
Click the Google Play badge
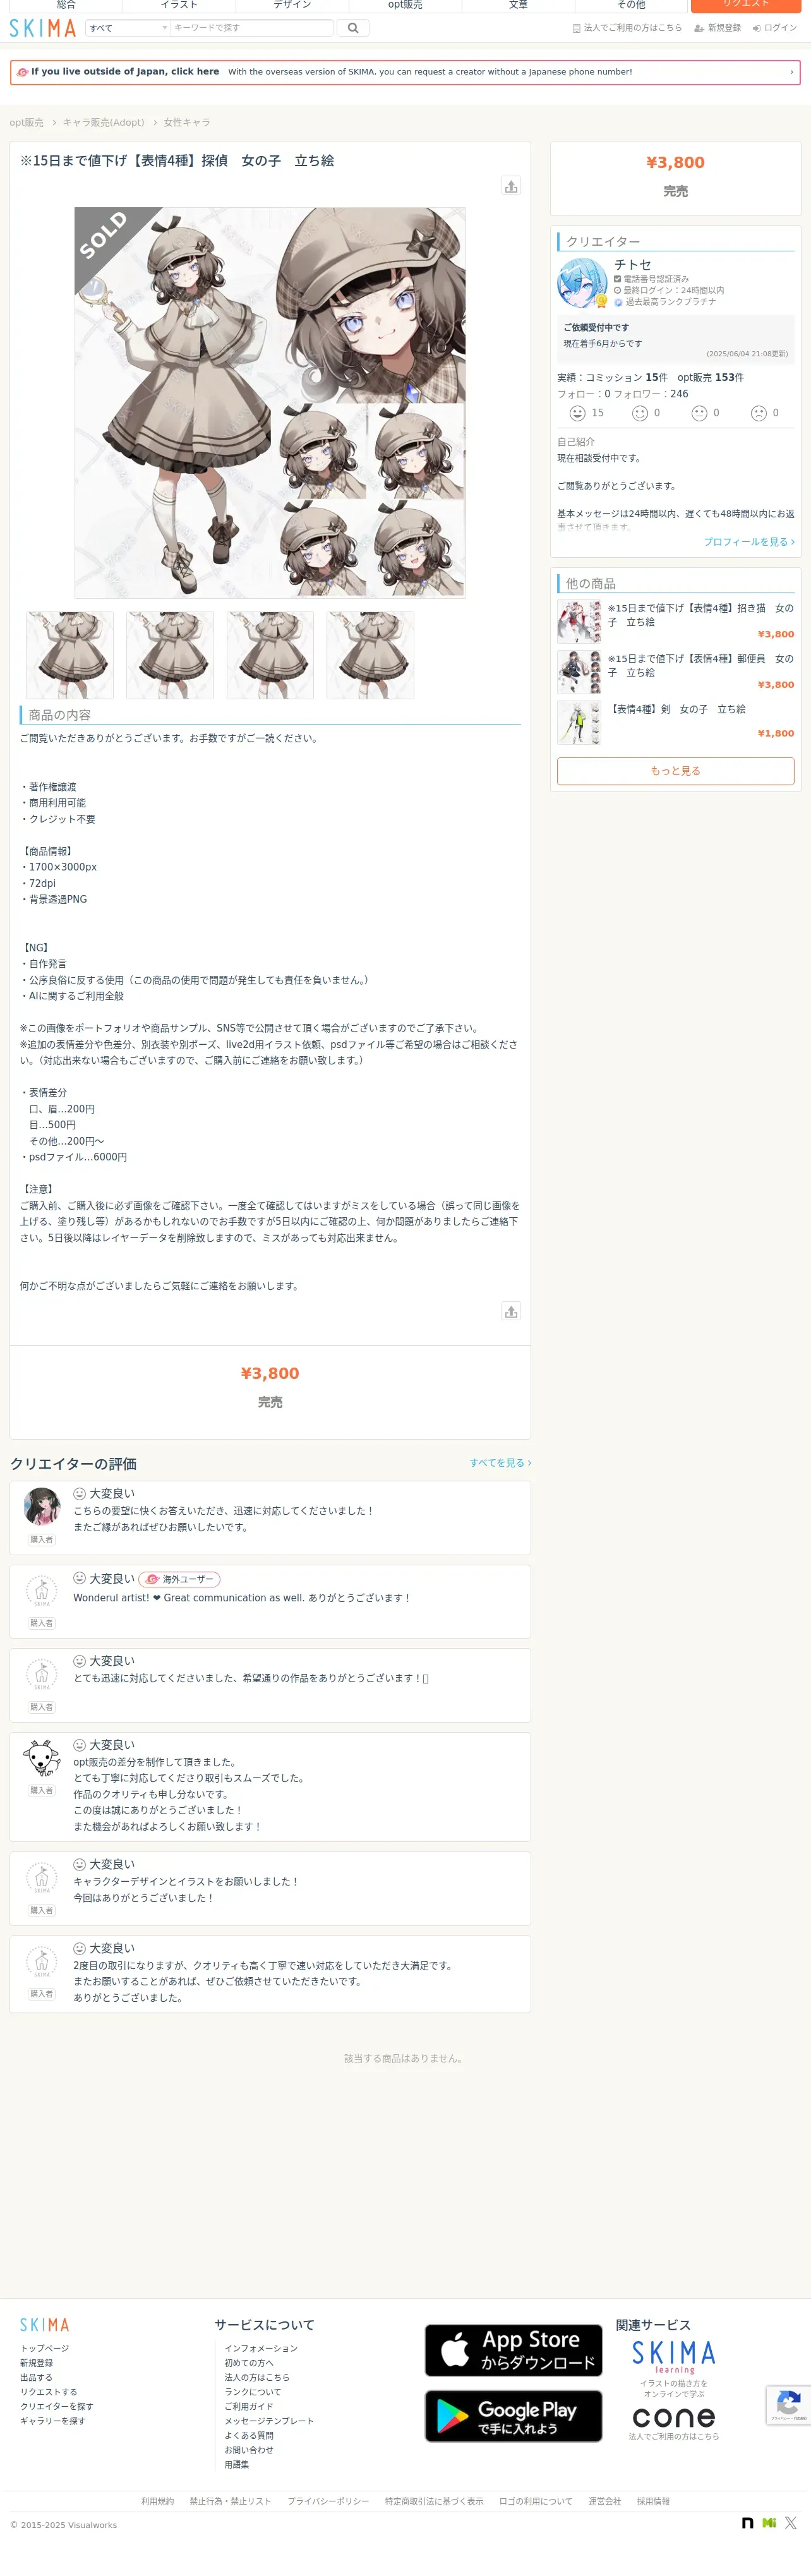pyautogui.click(x=513, y=2416)
